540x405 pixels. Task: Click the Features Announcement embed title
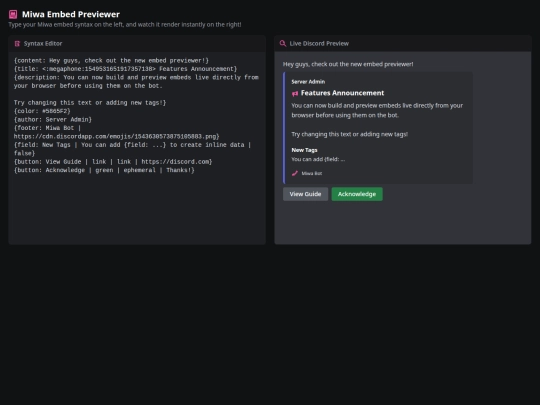pos(342,93)
